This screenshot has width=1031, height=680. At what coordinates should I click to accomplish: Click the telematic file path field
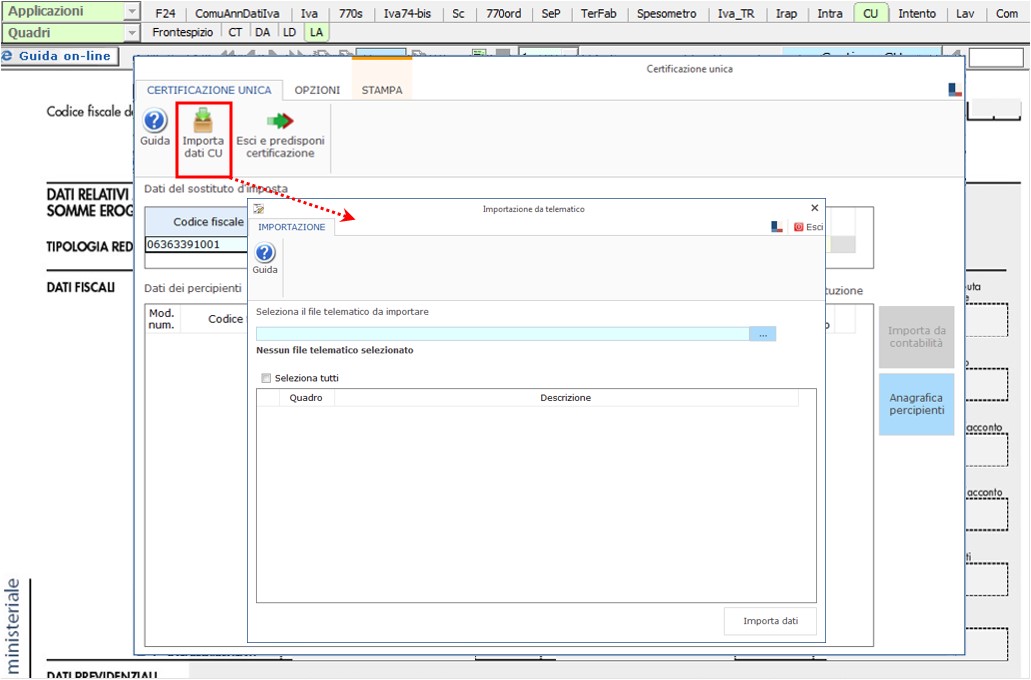pyautogui.click(x=502, y=334)
